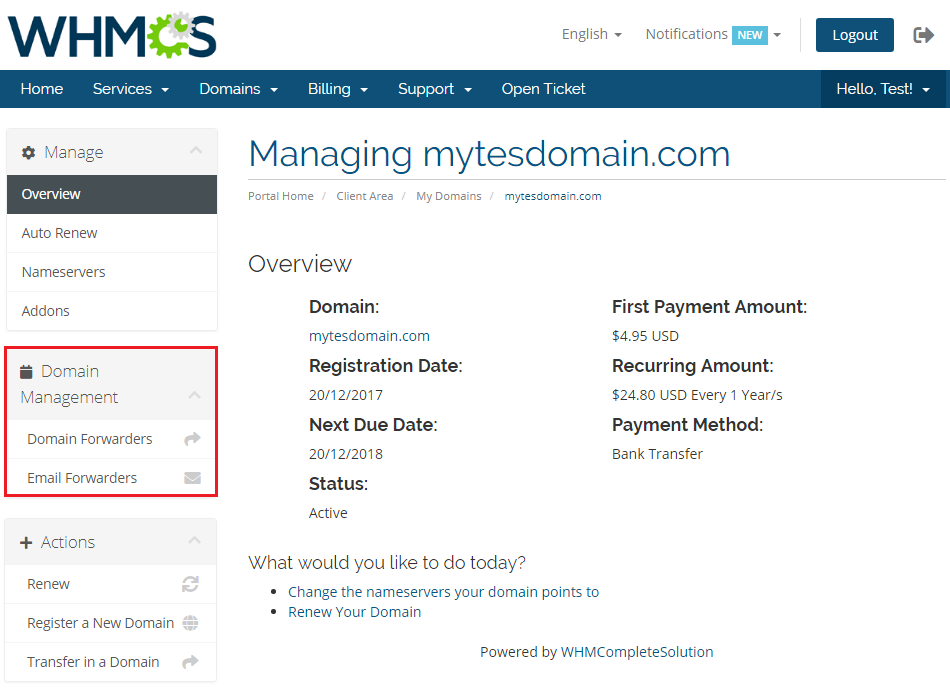This screenshot has width=950, height=691.
Task: Click the Managing mytesdomain.com heading
Action: [490, 154]
